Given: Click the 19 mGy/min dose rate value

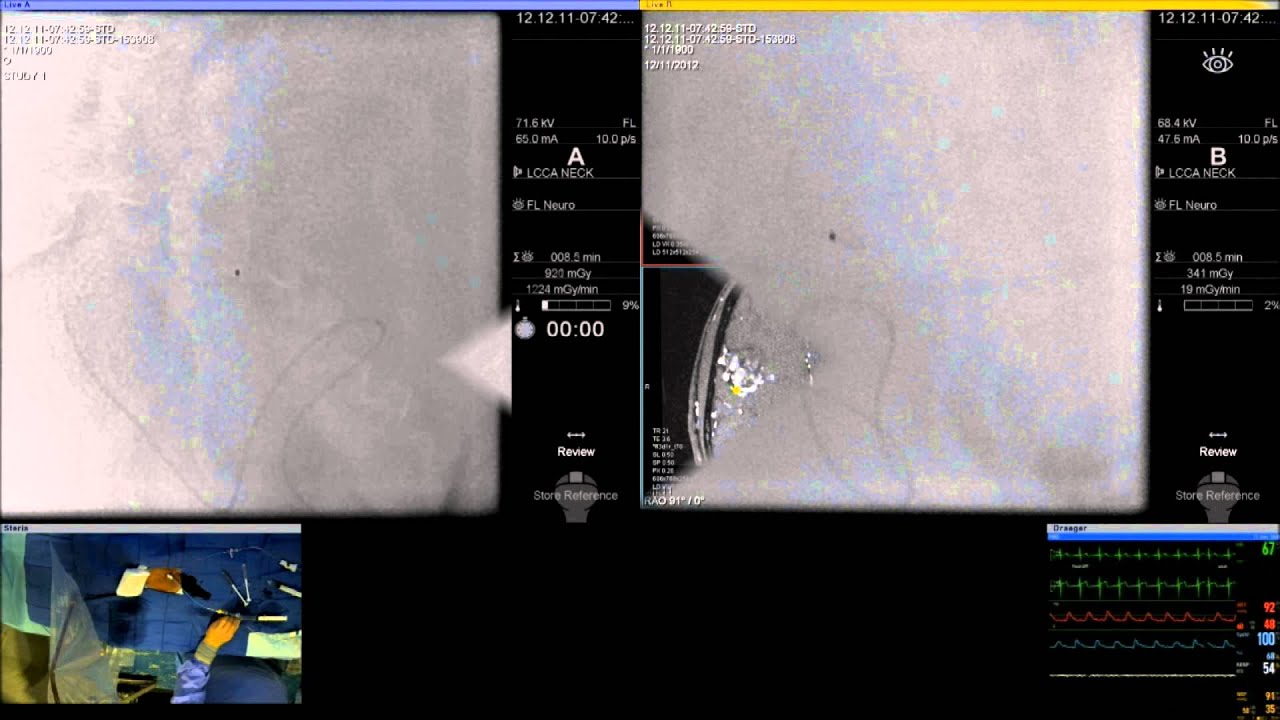Looking at the screenshot, I should tap(1209, 289).
